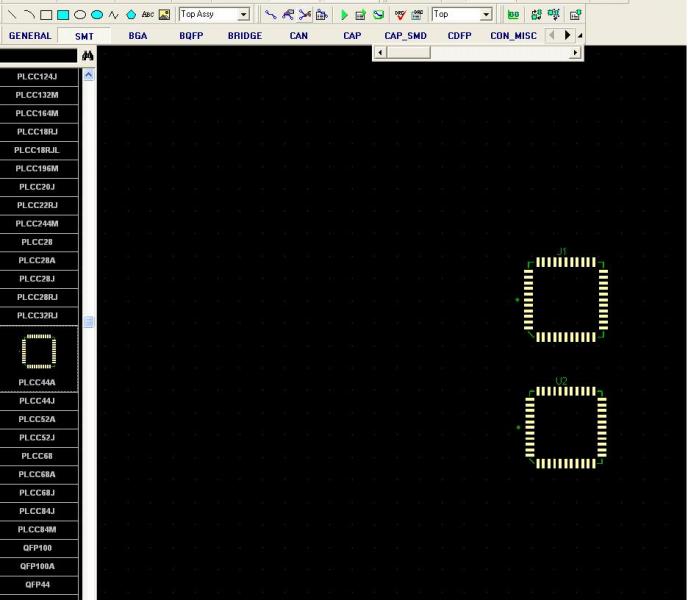Choose the filled cyan rectangle tool
Image resolution: width=688 pixels, height=600 pixels.
tap(63, 15)
